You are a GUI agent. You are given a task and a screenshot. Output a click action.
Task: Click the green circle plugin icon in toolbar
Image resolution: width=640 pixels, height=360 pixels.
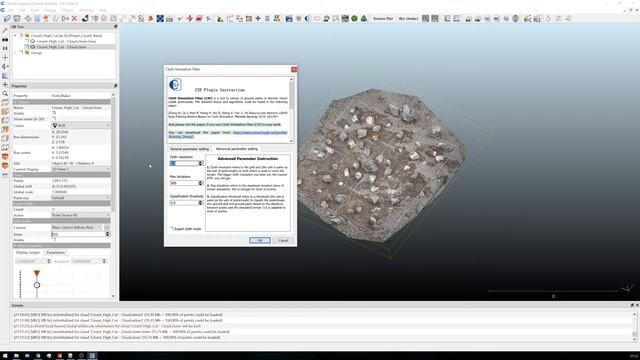[354, 18]
